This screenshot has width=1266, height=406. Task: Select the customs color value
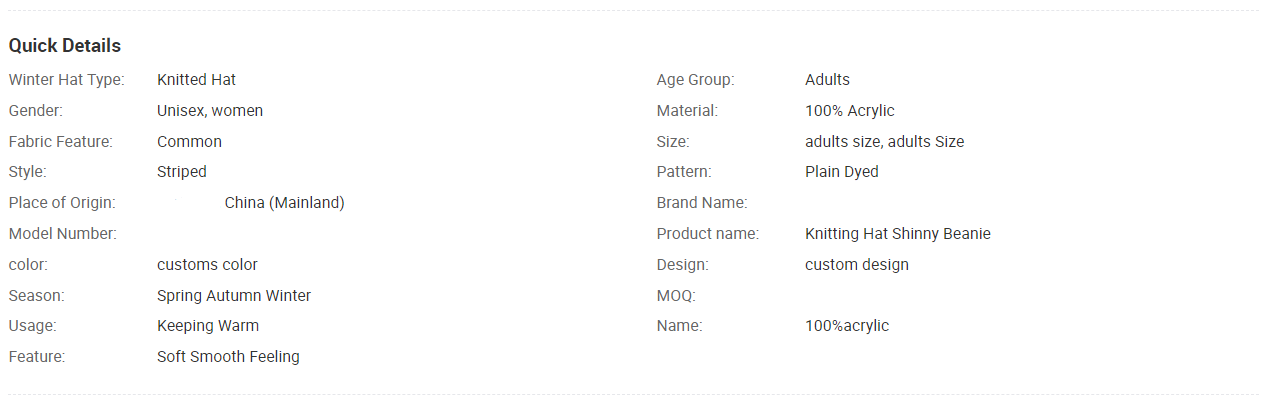pos(207,265)
